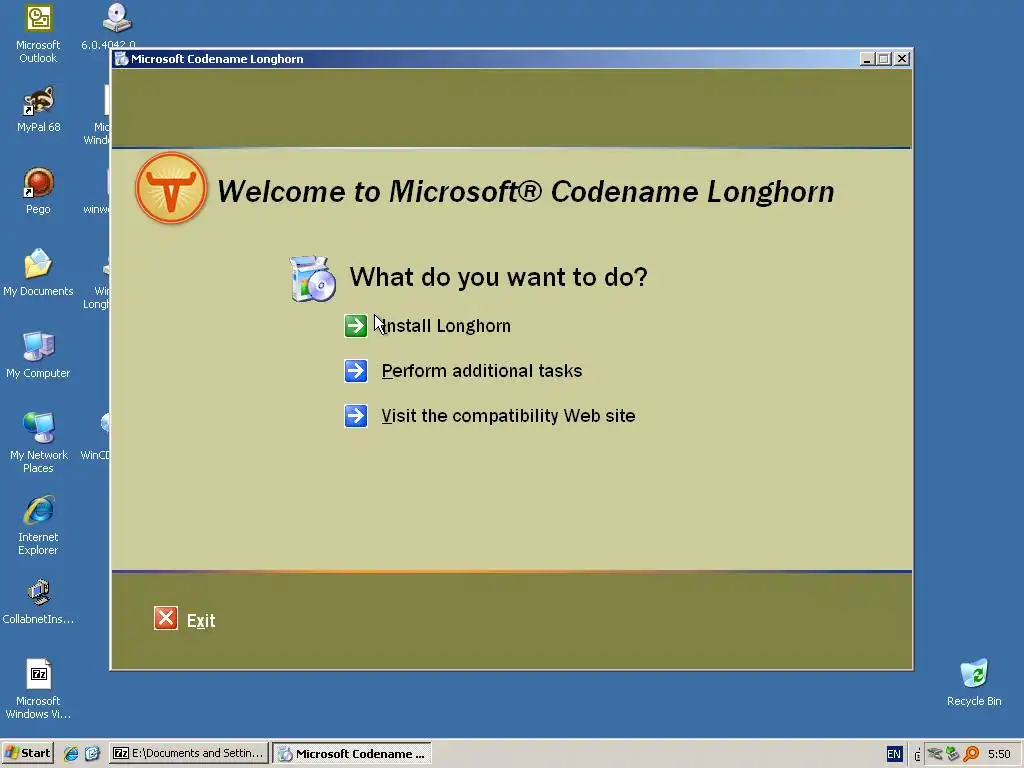The width and height of the screenshot is (1024, 768).
Task: Click Microsoft Codename taskbar button
Action: 352,753
